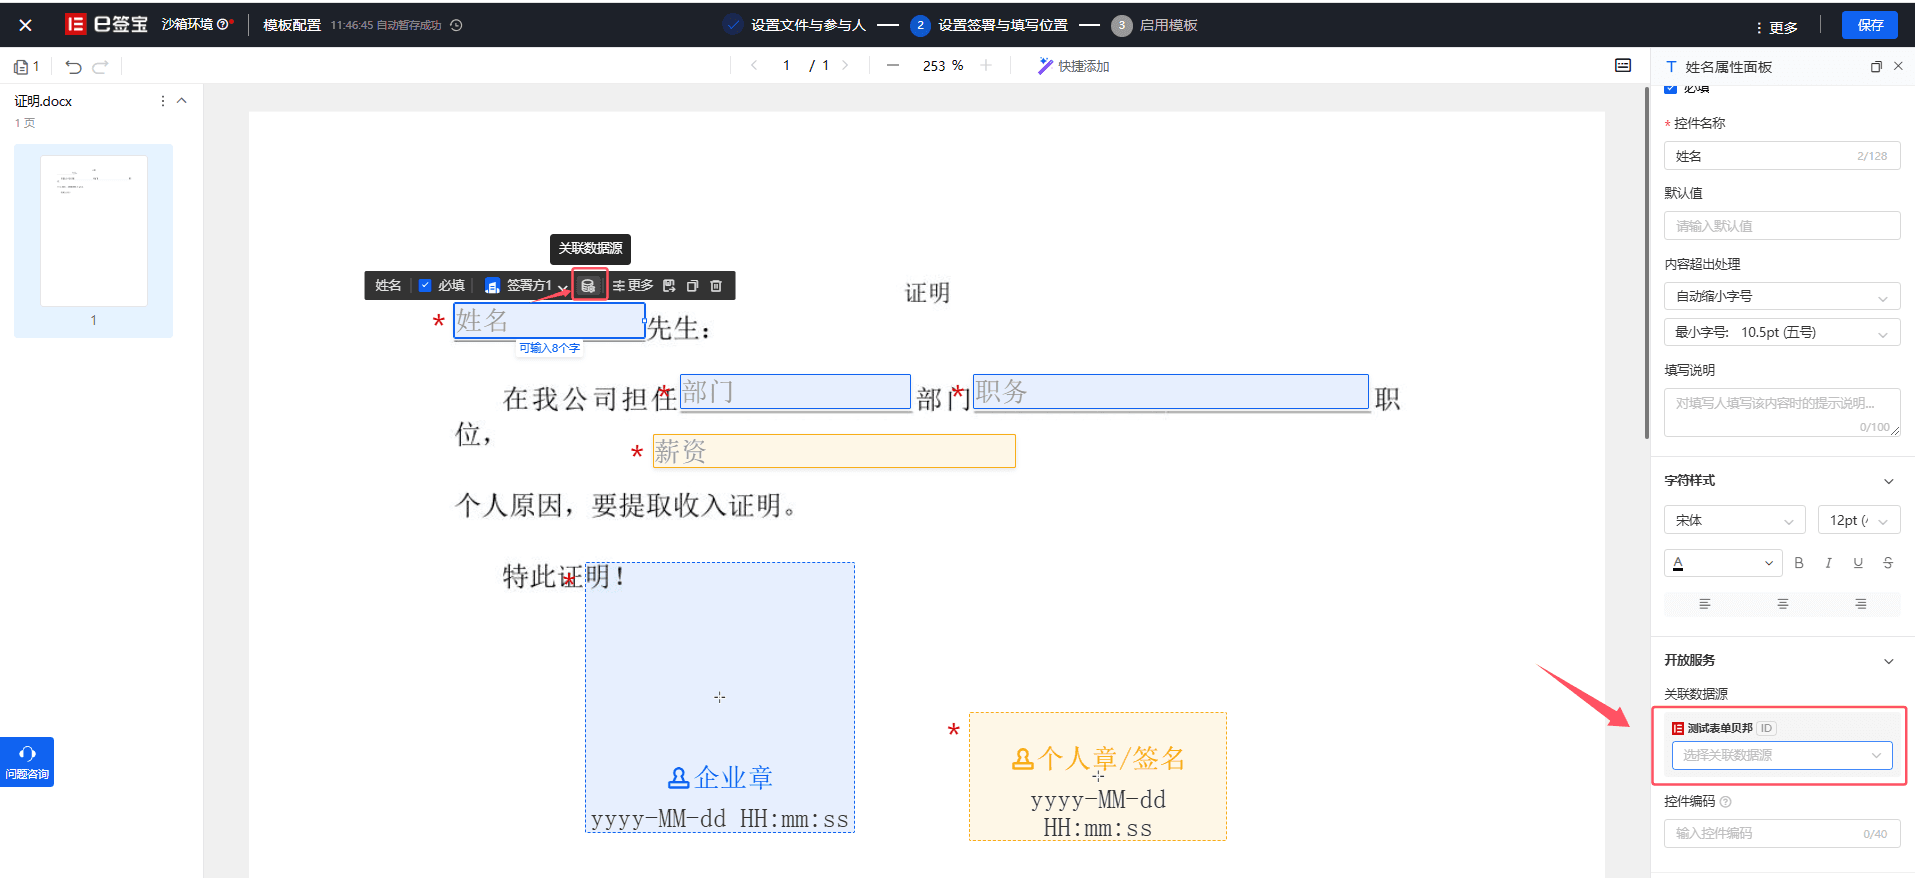Select the 部门 field on document

pyautogui.click(x=795, y=392)
